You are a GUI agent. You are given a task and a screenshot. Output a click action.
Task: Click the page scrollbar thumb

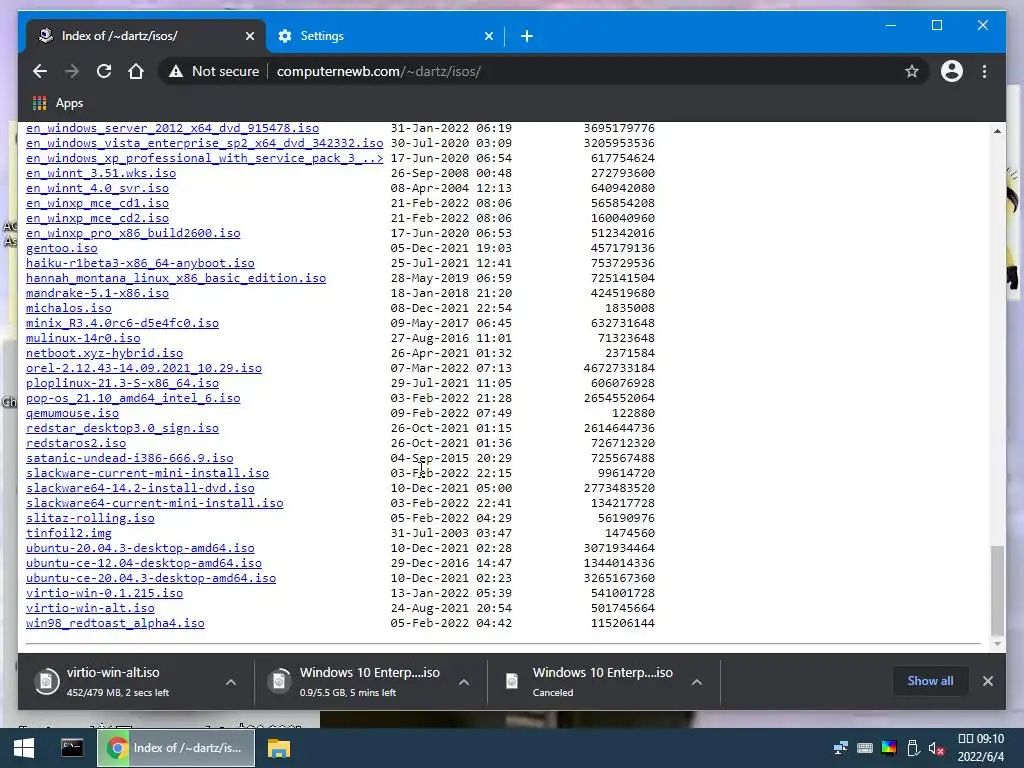click(x=997, y=590)
